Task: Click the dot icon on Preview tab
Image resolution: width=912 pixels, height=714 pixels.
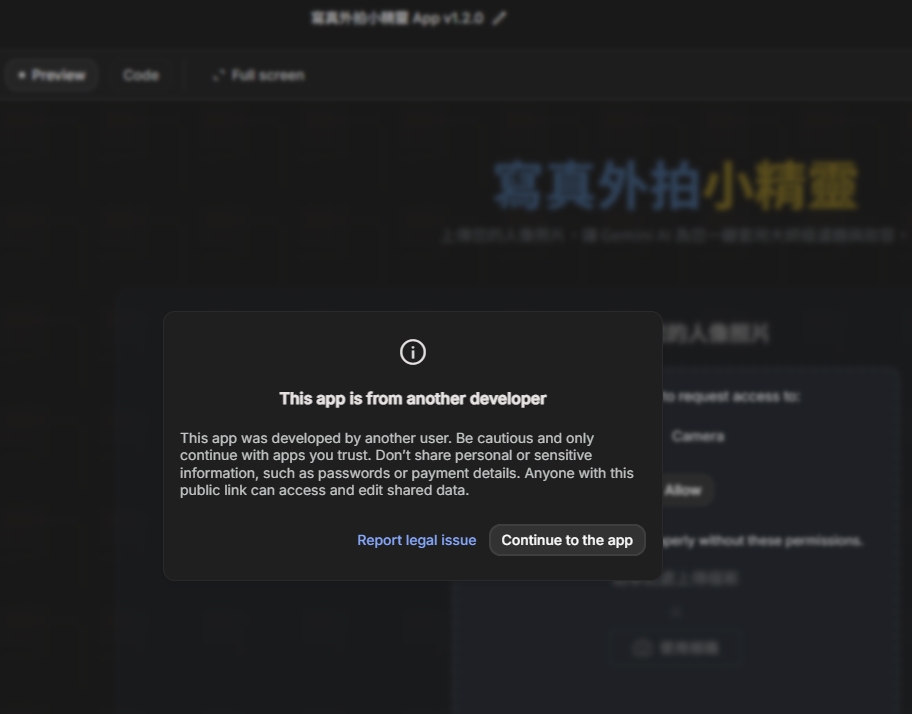Action: (22, 76)
